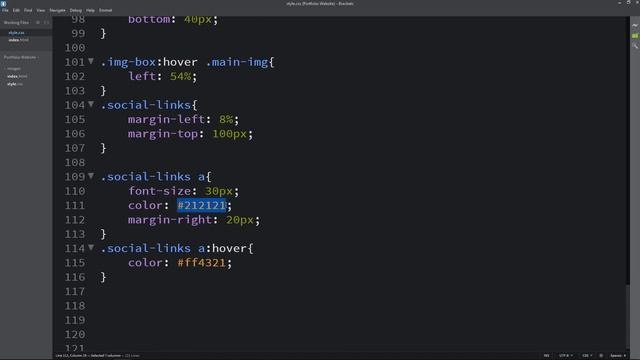Click the .main-img selector text

[x=237, y=62]
